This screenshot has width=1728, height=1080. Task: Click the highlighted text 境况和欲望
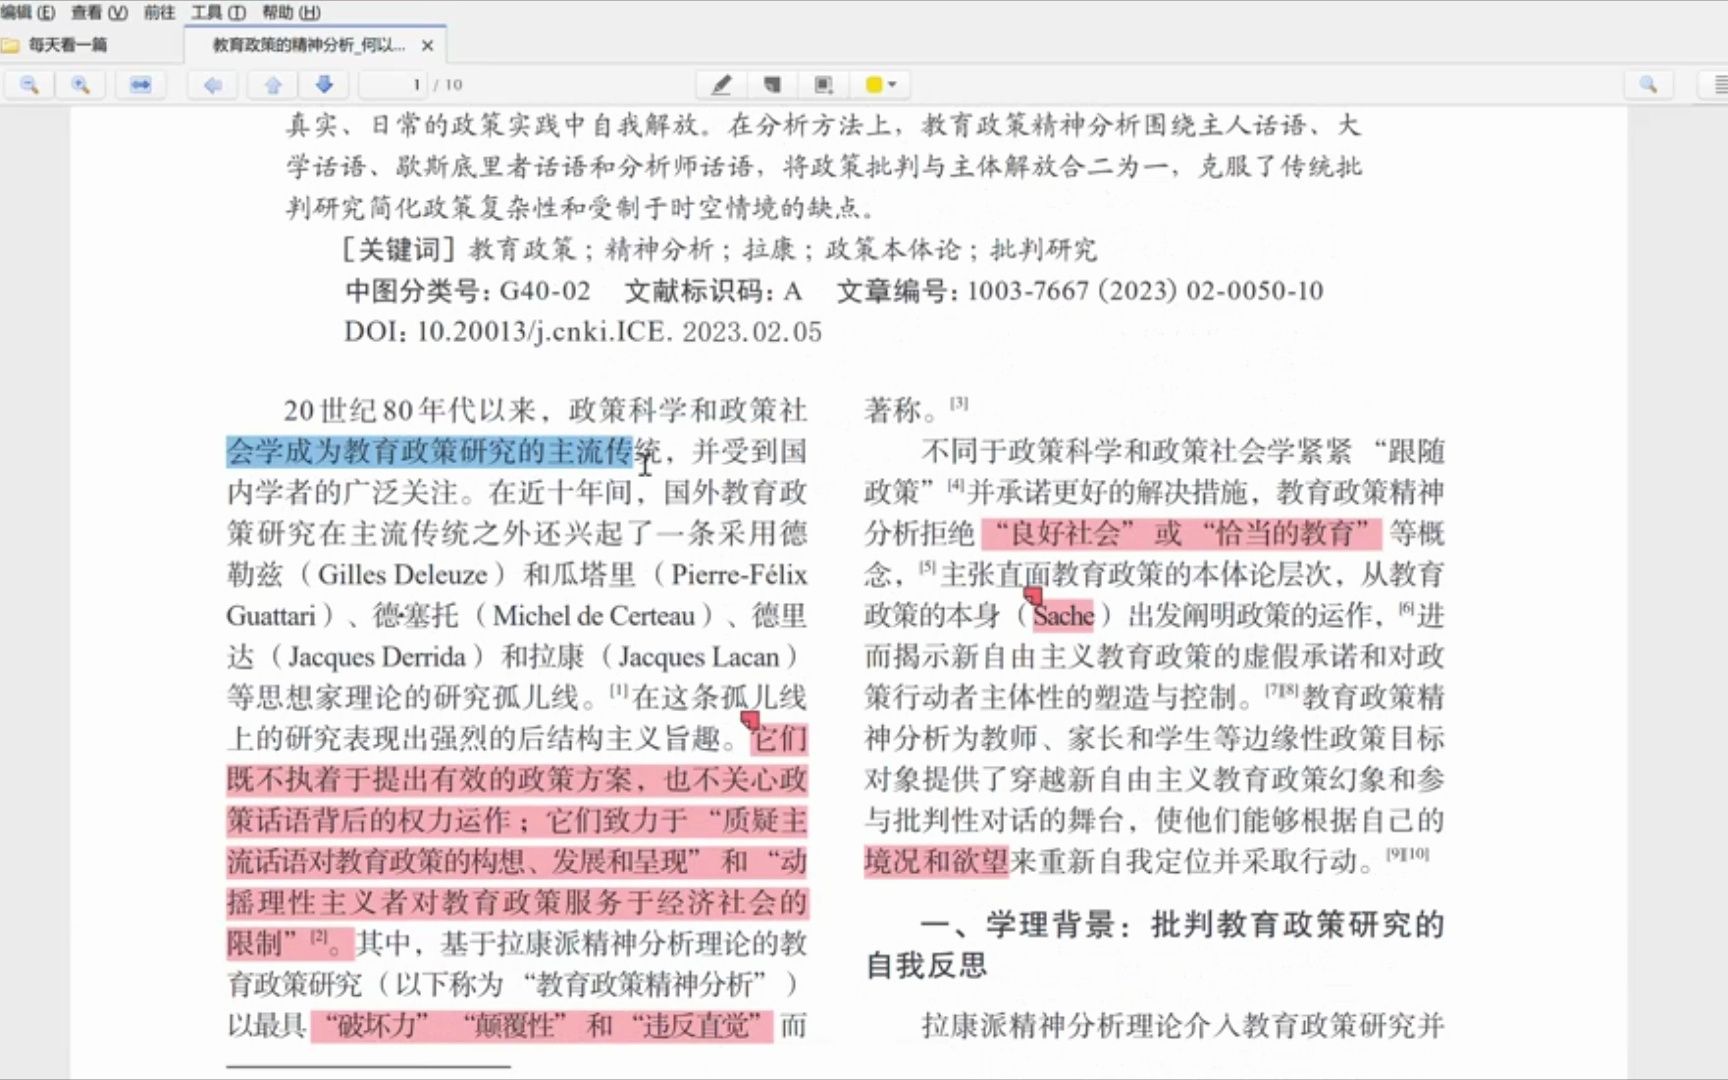[937, 862]
